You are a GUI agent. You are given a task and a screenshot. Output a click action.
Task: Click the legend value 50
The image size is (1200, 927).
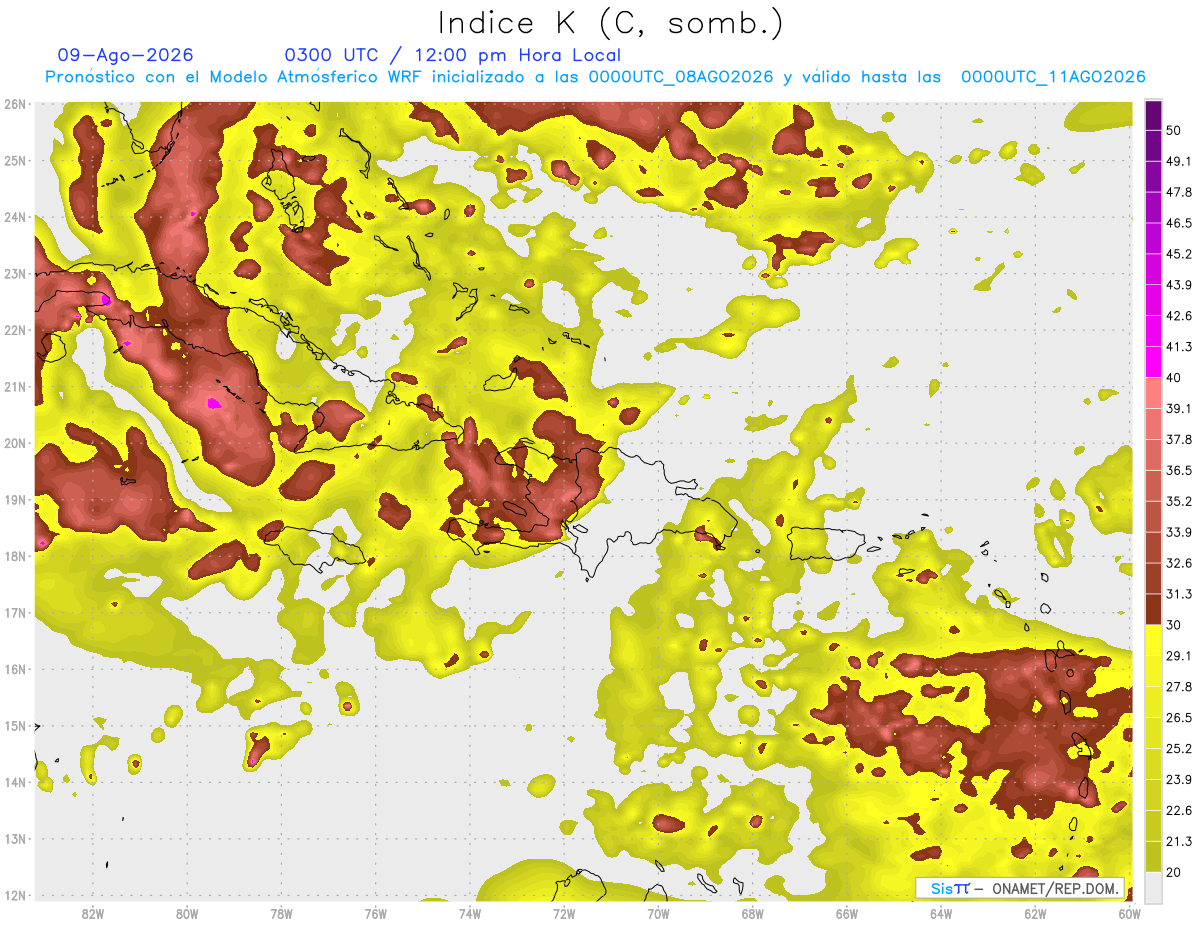(x=1175, y=131)
